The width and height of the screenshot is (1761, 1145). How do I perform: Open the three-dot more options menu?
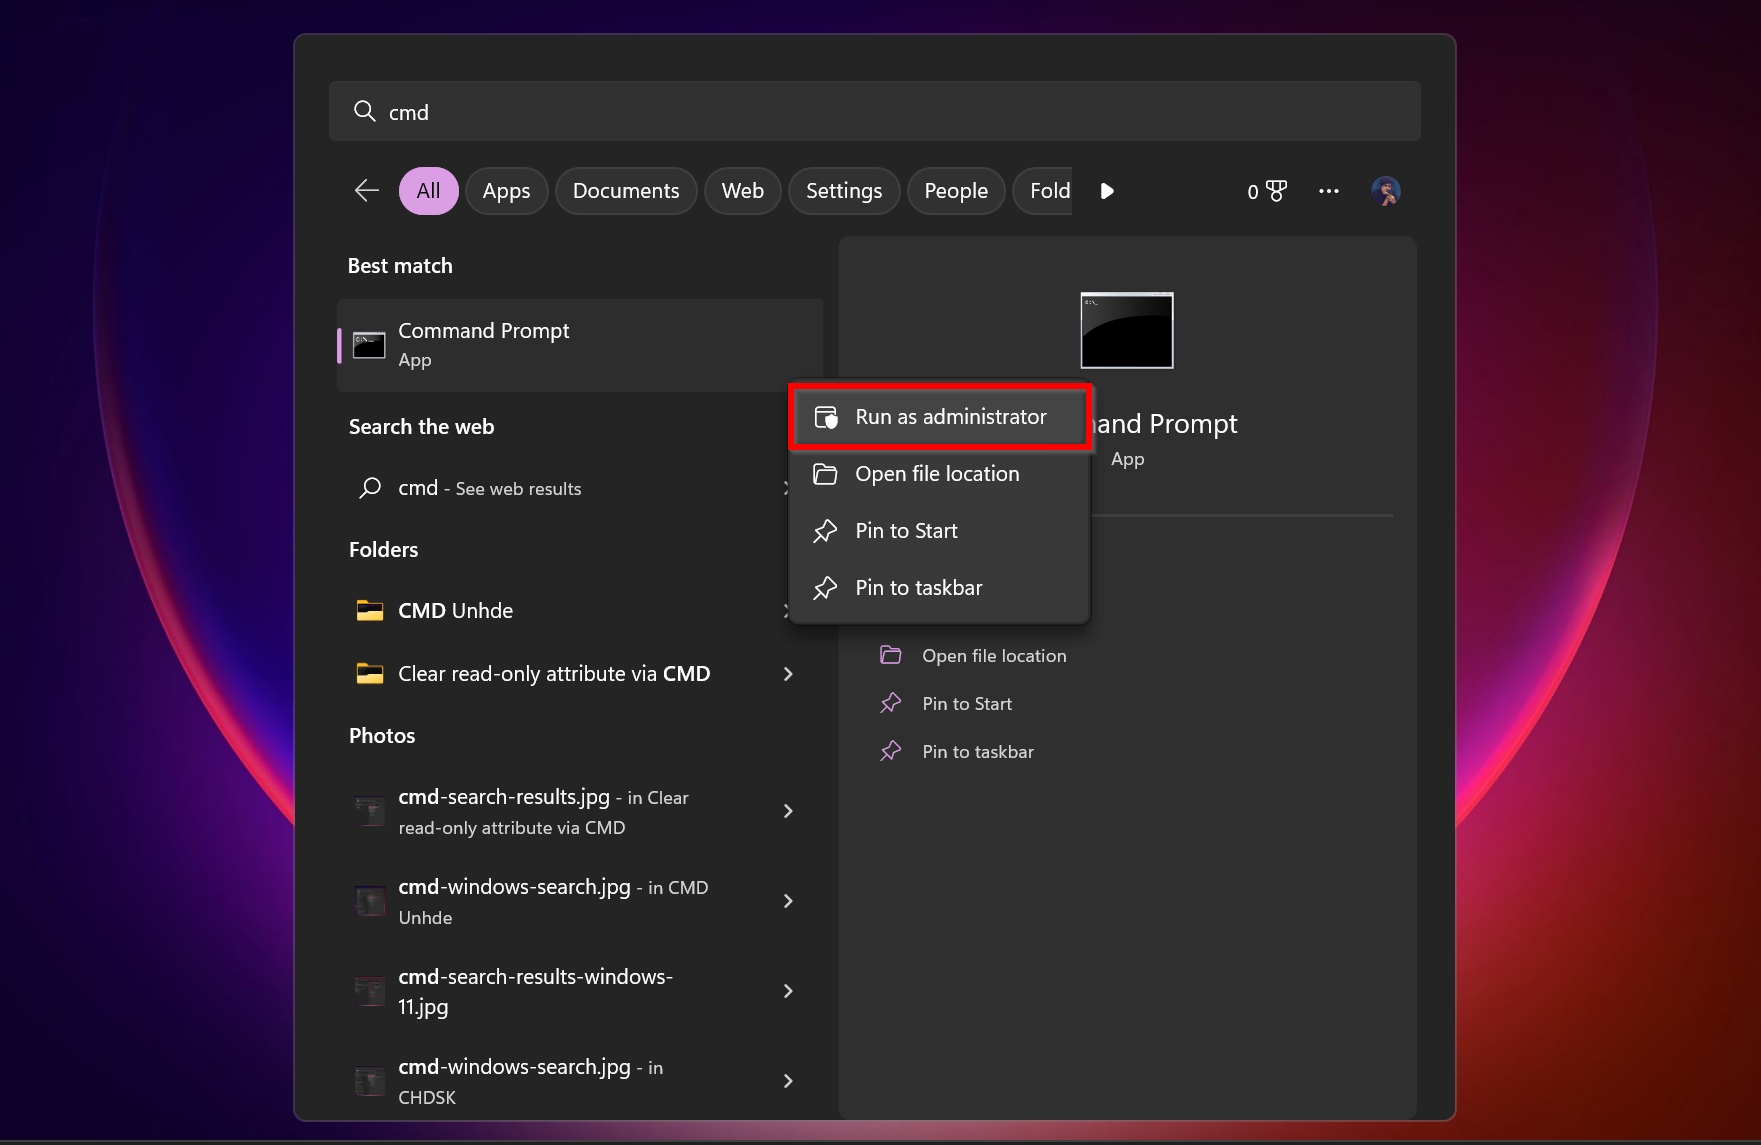click(x=1328, y=190)
